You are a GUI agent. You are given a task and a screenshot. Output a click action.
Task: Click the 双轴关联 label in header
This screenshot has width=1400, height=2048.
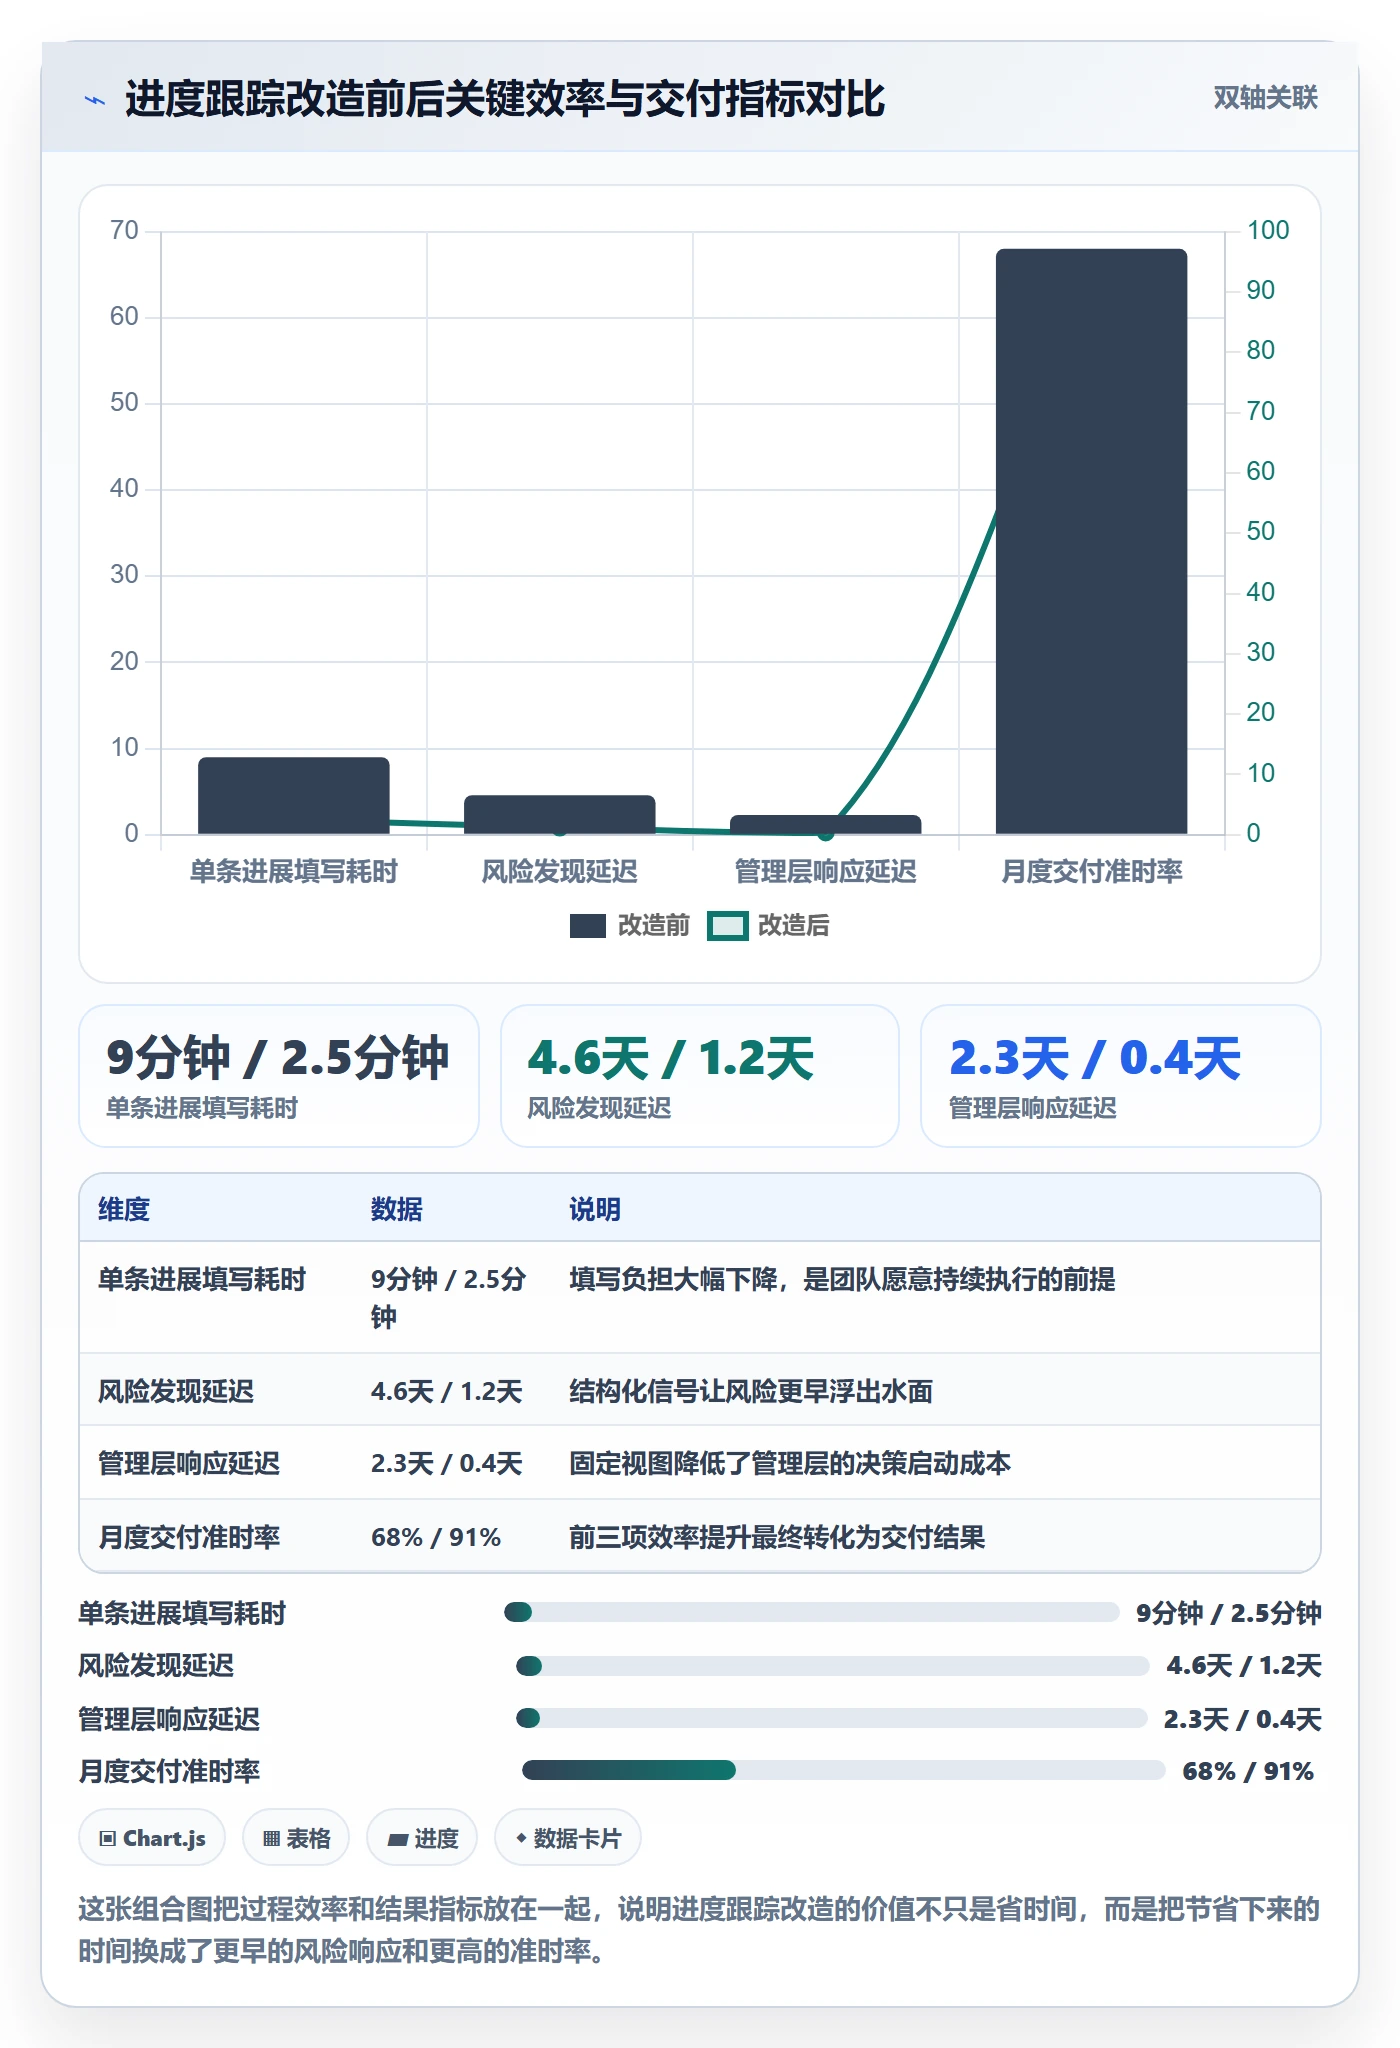(x=1265, y=98)
